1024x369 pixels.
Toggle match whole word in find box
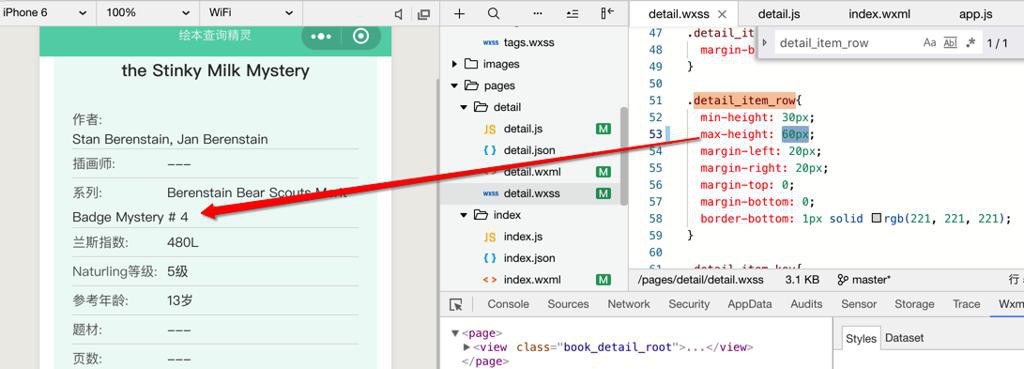point(950,42)
